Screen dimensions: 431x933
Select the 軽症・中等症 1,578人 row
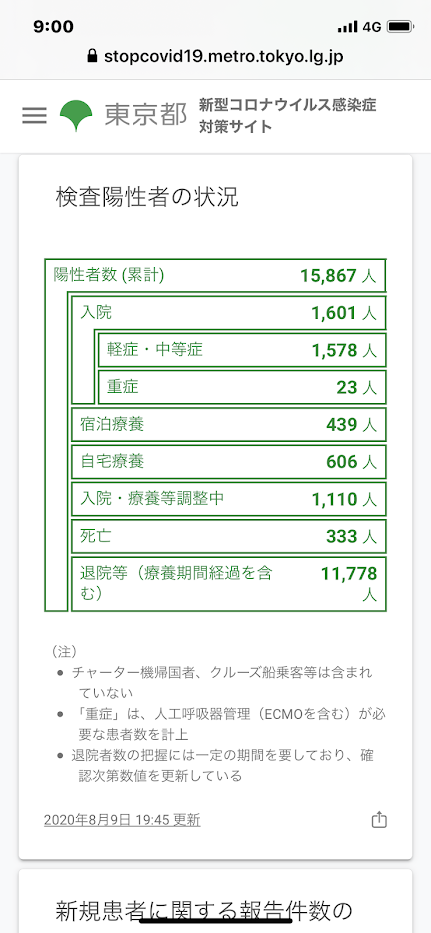(x=242, y=350)
